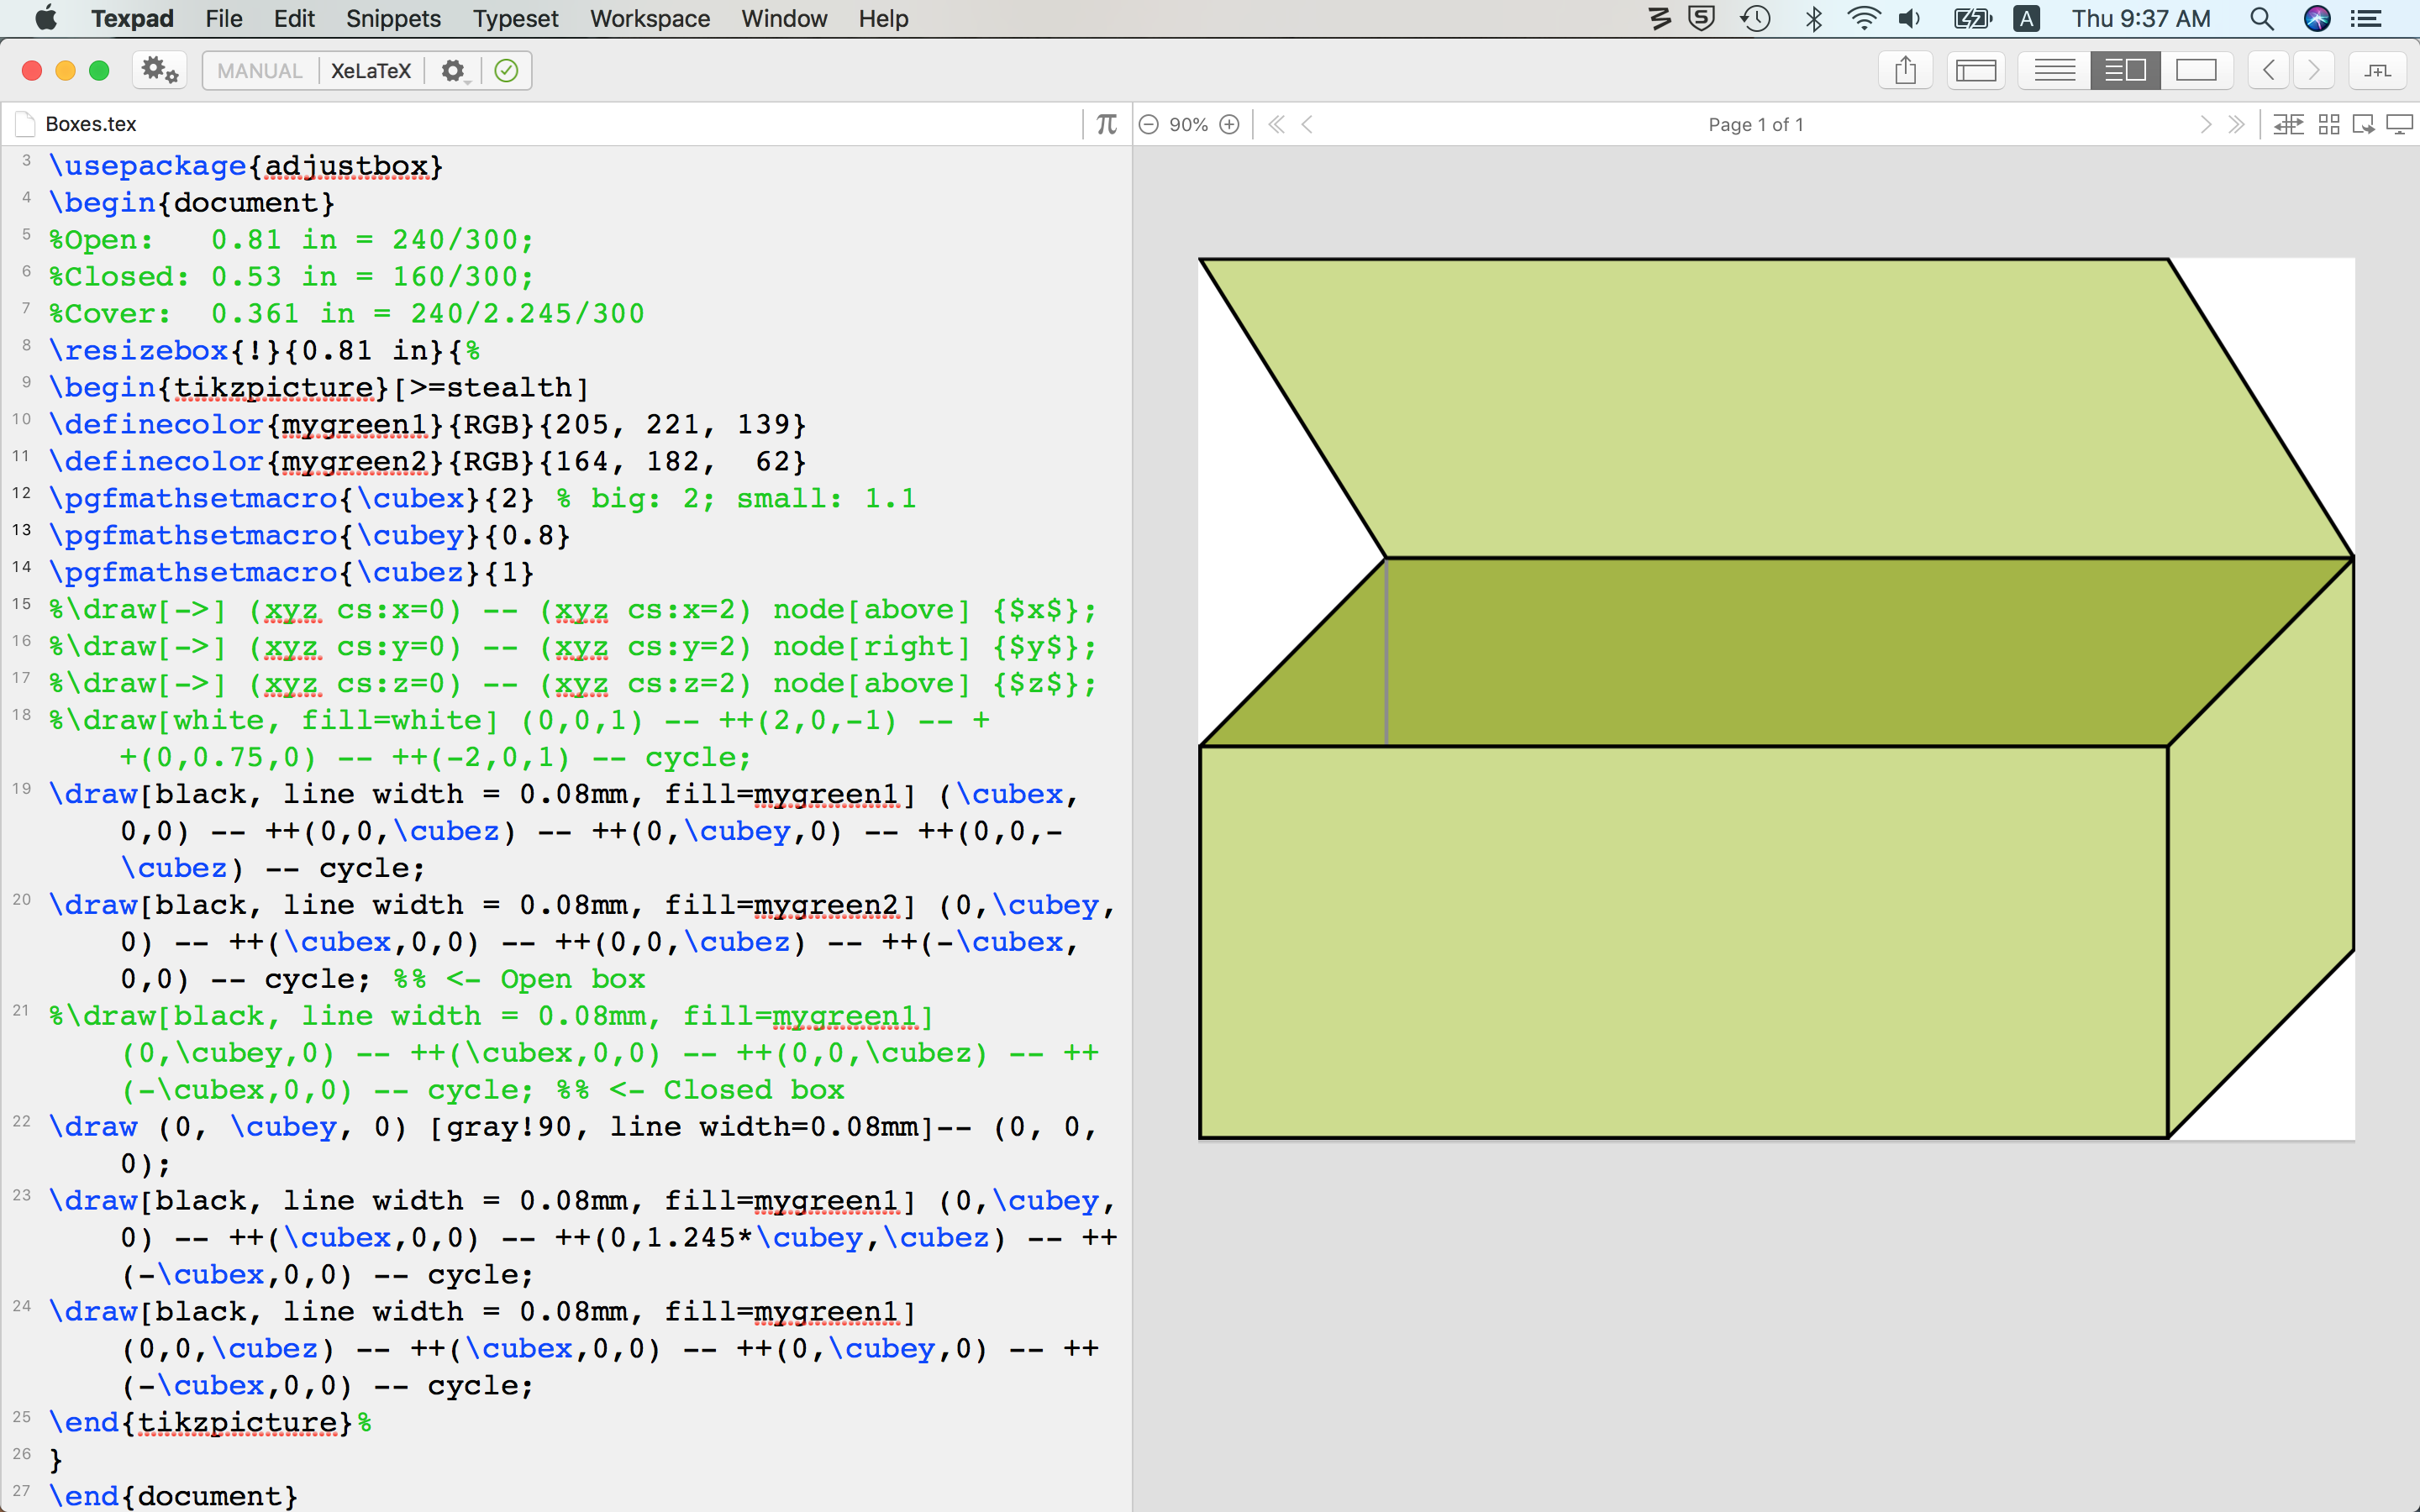
Task: Click the double-gear typeset settings button
Action: tap(159, 70)
